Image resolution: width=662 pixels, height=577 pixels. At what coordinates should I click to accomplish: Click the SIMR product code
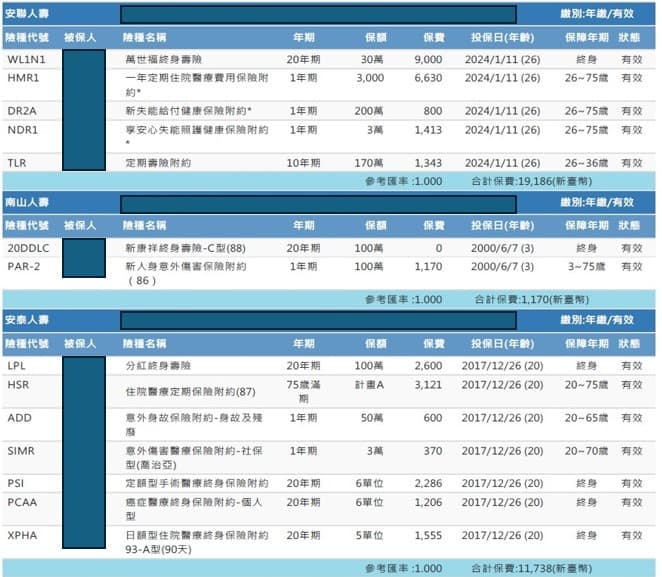coord(21,451)
